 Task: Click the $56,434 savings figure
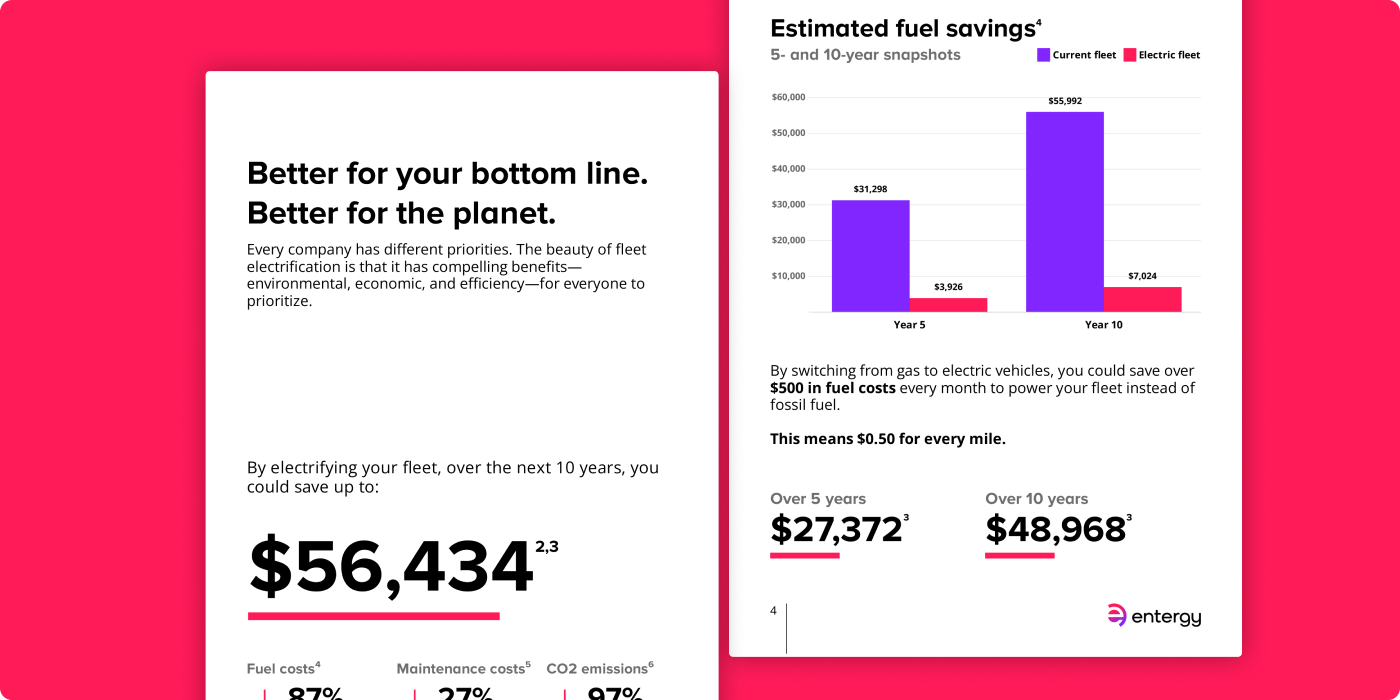[391, 567]
